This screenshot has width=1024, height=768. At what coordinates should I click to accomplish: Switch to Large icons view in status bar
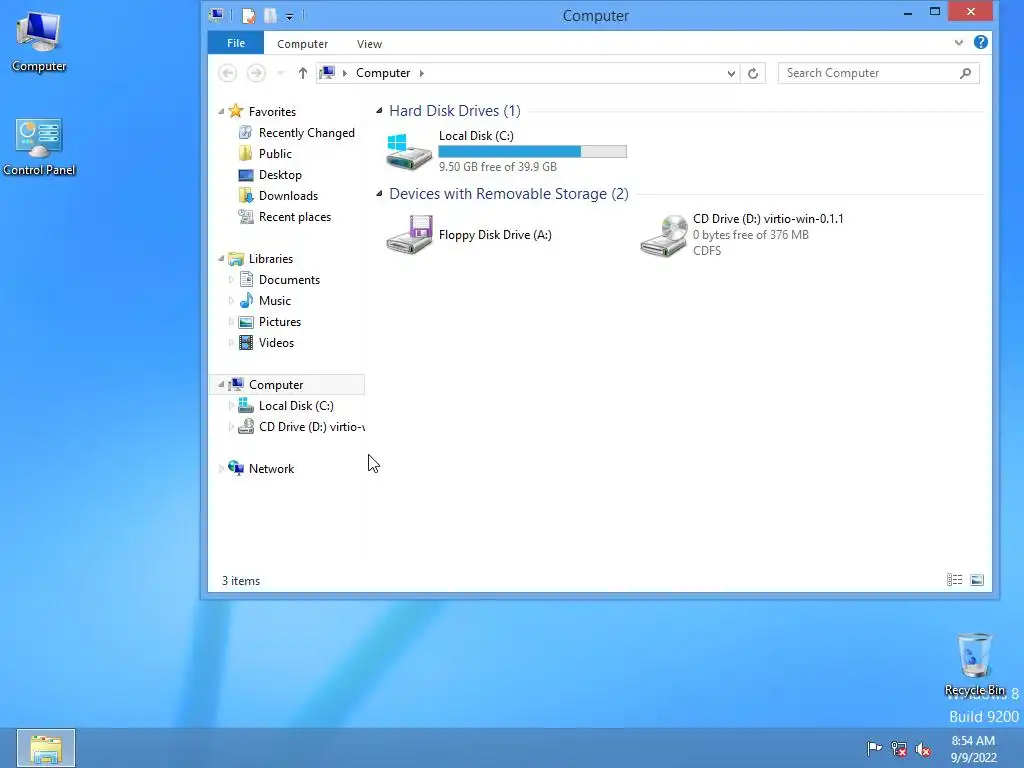coord(977,580)
